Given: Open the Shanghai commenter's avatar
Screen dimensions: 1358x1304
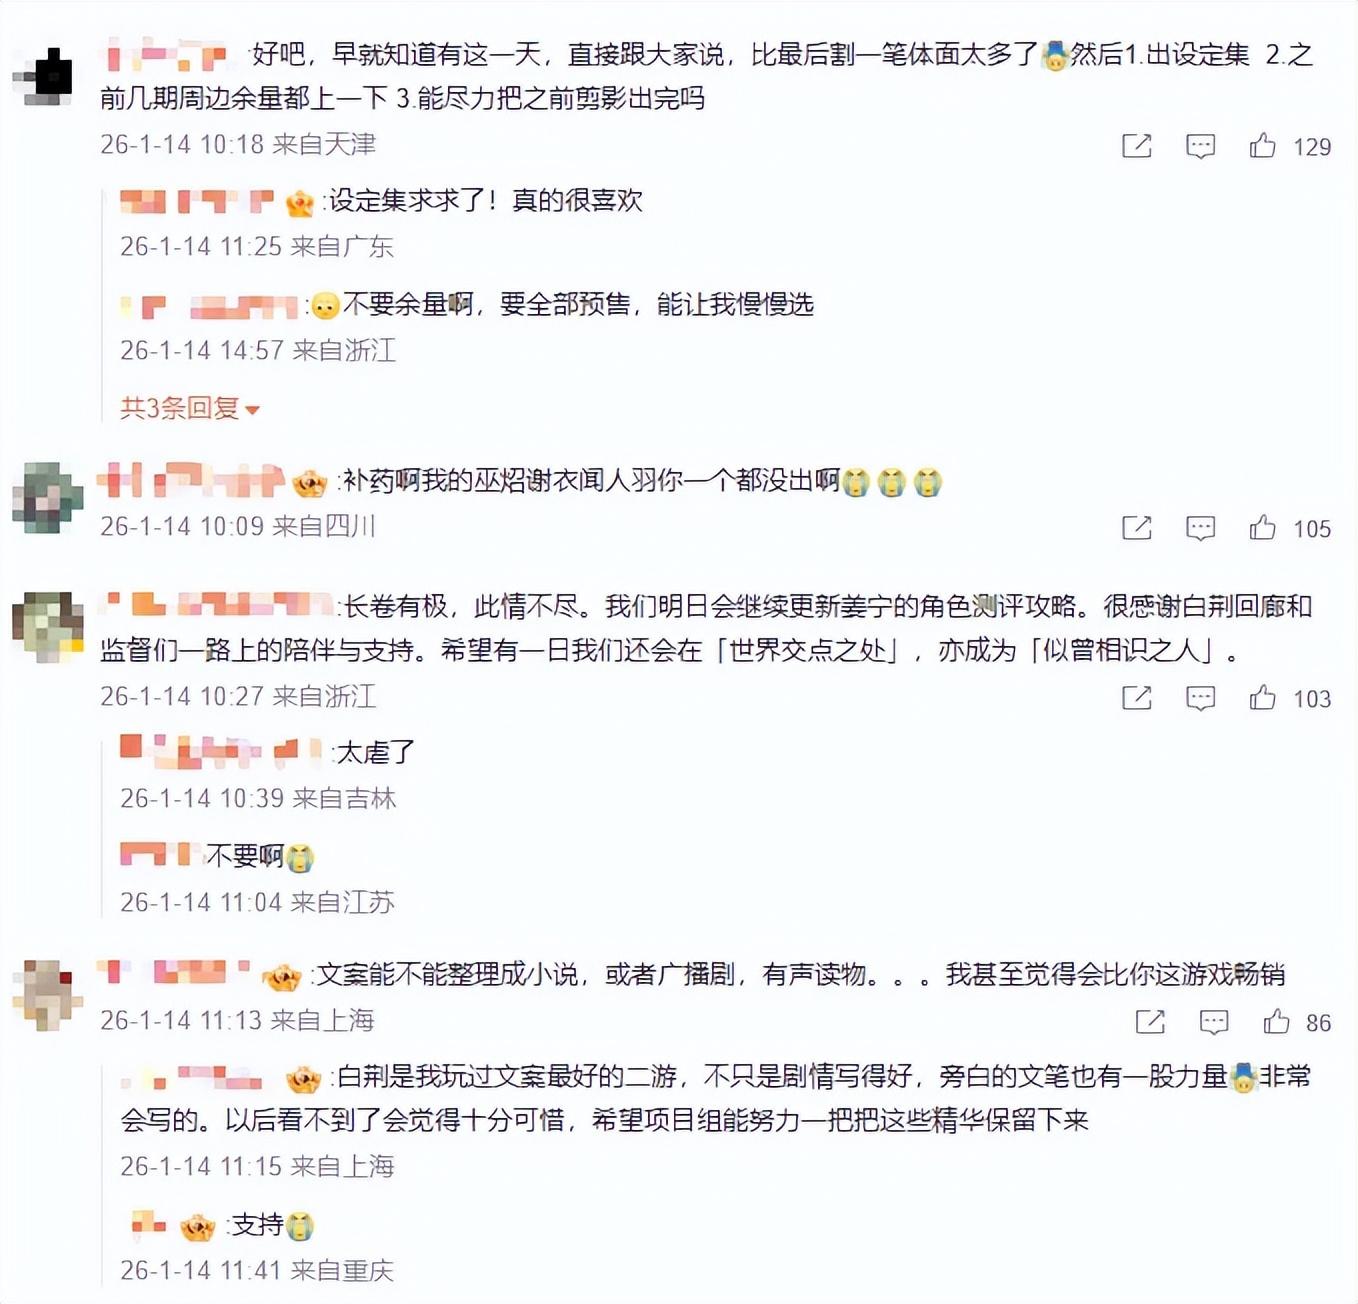Looking at the screenshot, I should (48, 996).
